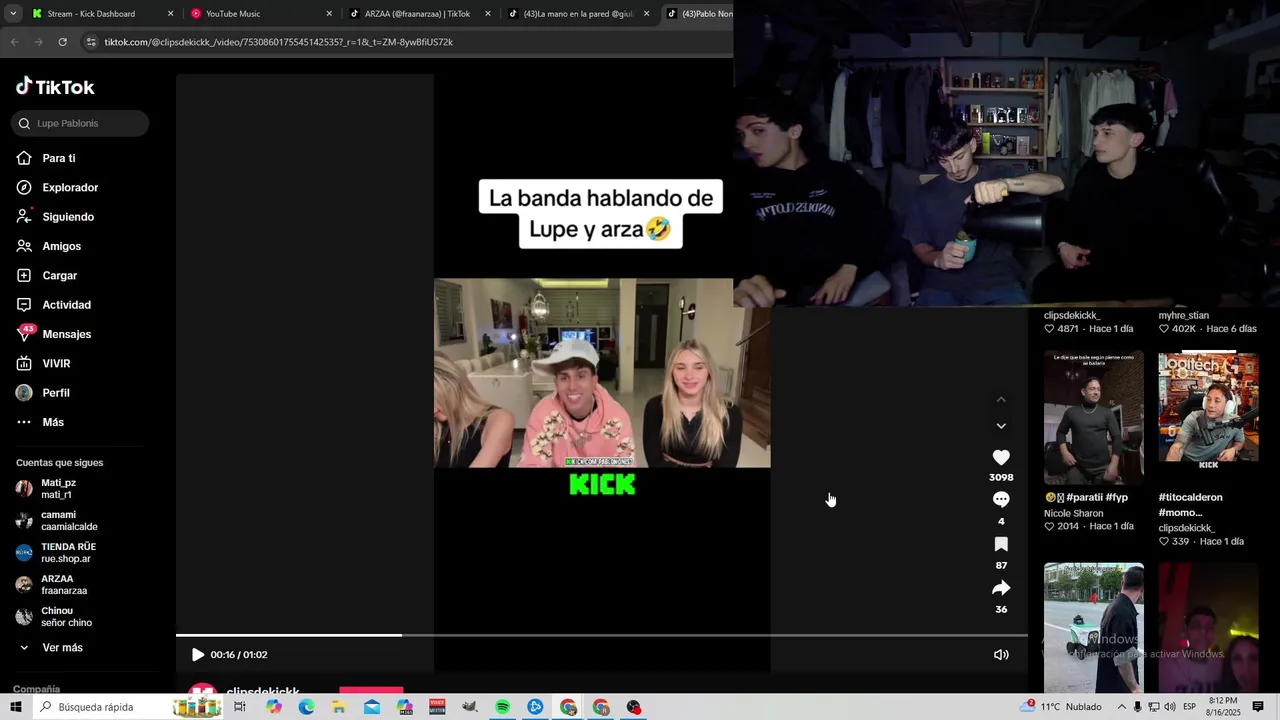The height and width of the screenshot is (720, 1280).
Task: Open the Windows notification center
Action: pos(1258,707)
